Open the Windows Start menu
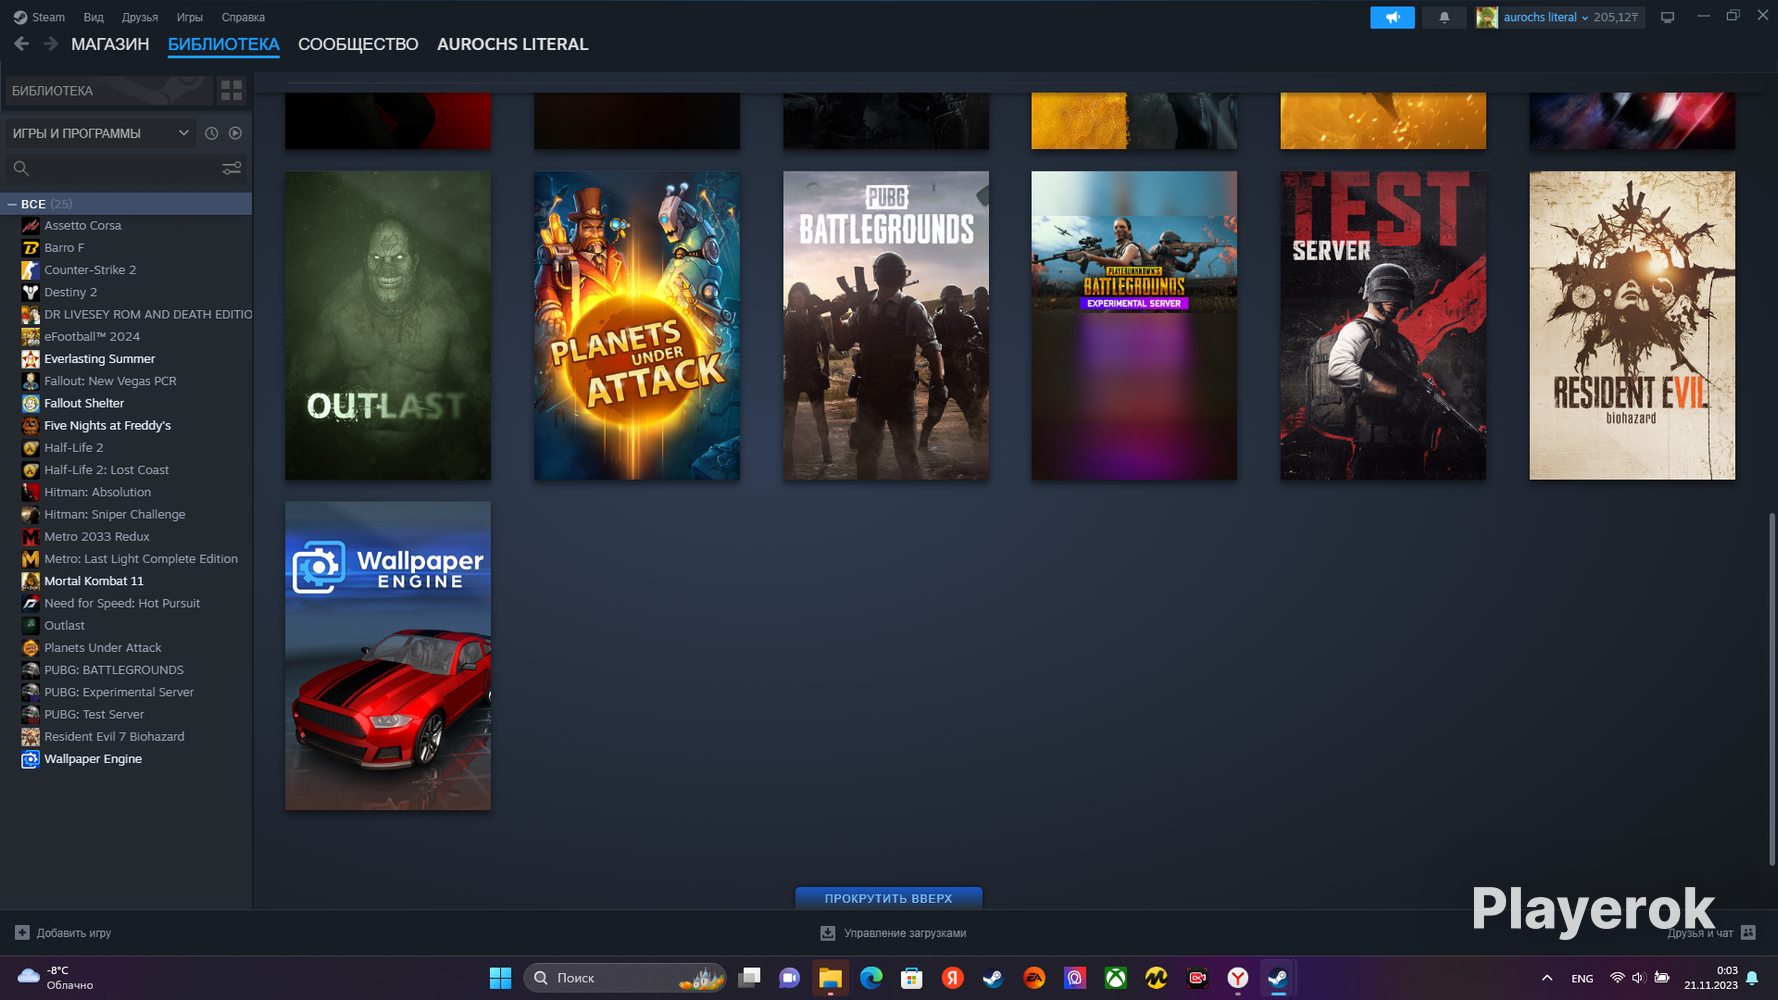The image size is (1778, 1000). 500,978
